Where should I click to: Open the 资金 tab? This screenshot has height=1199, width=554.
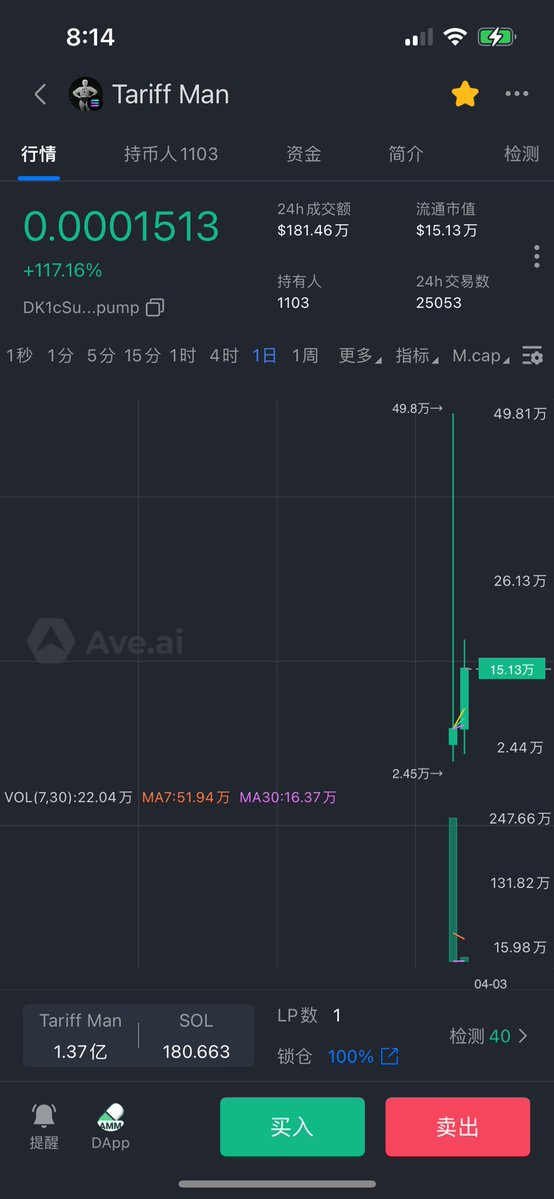[303, 154]
